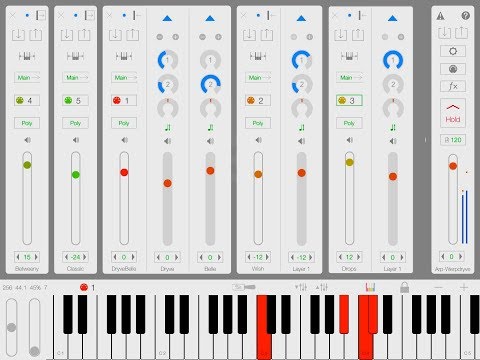Viewport: 480px width, 360px height.
Task: Click the import icon on the Classic strip
Action: pos(67,35)
